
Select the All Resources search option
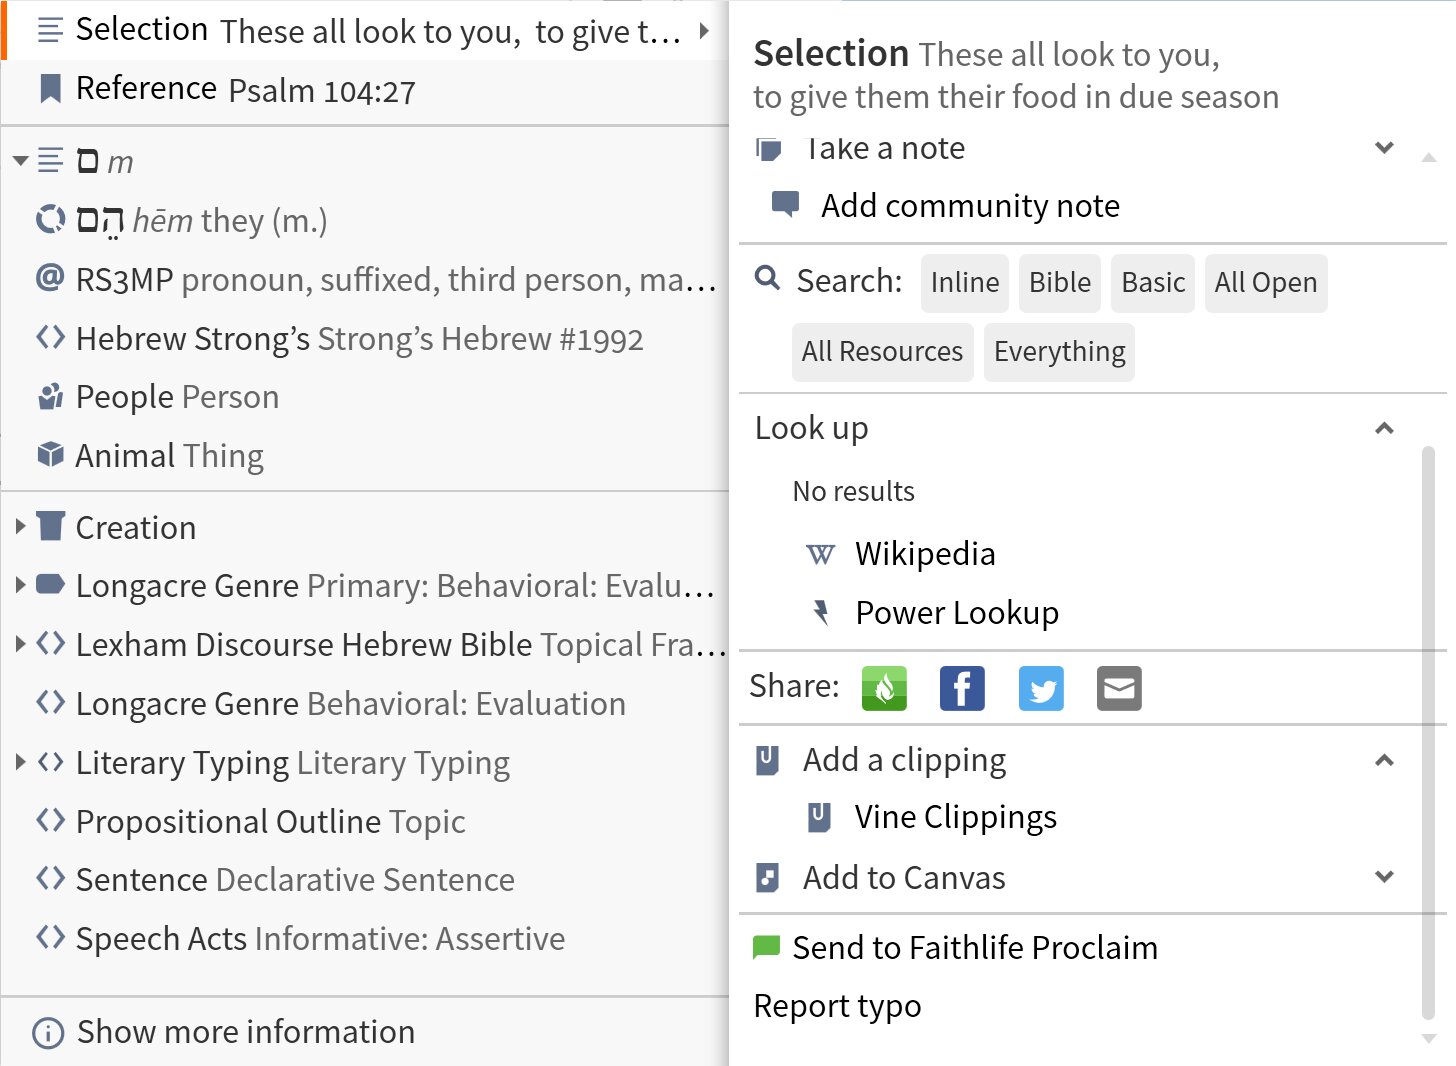click(881, 351)
